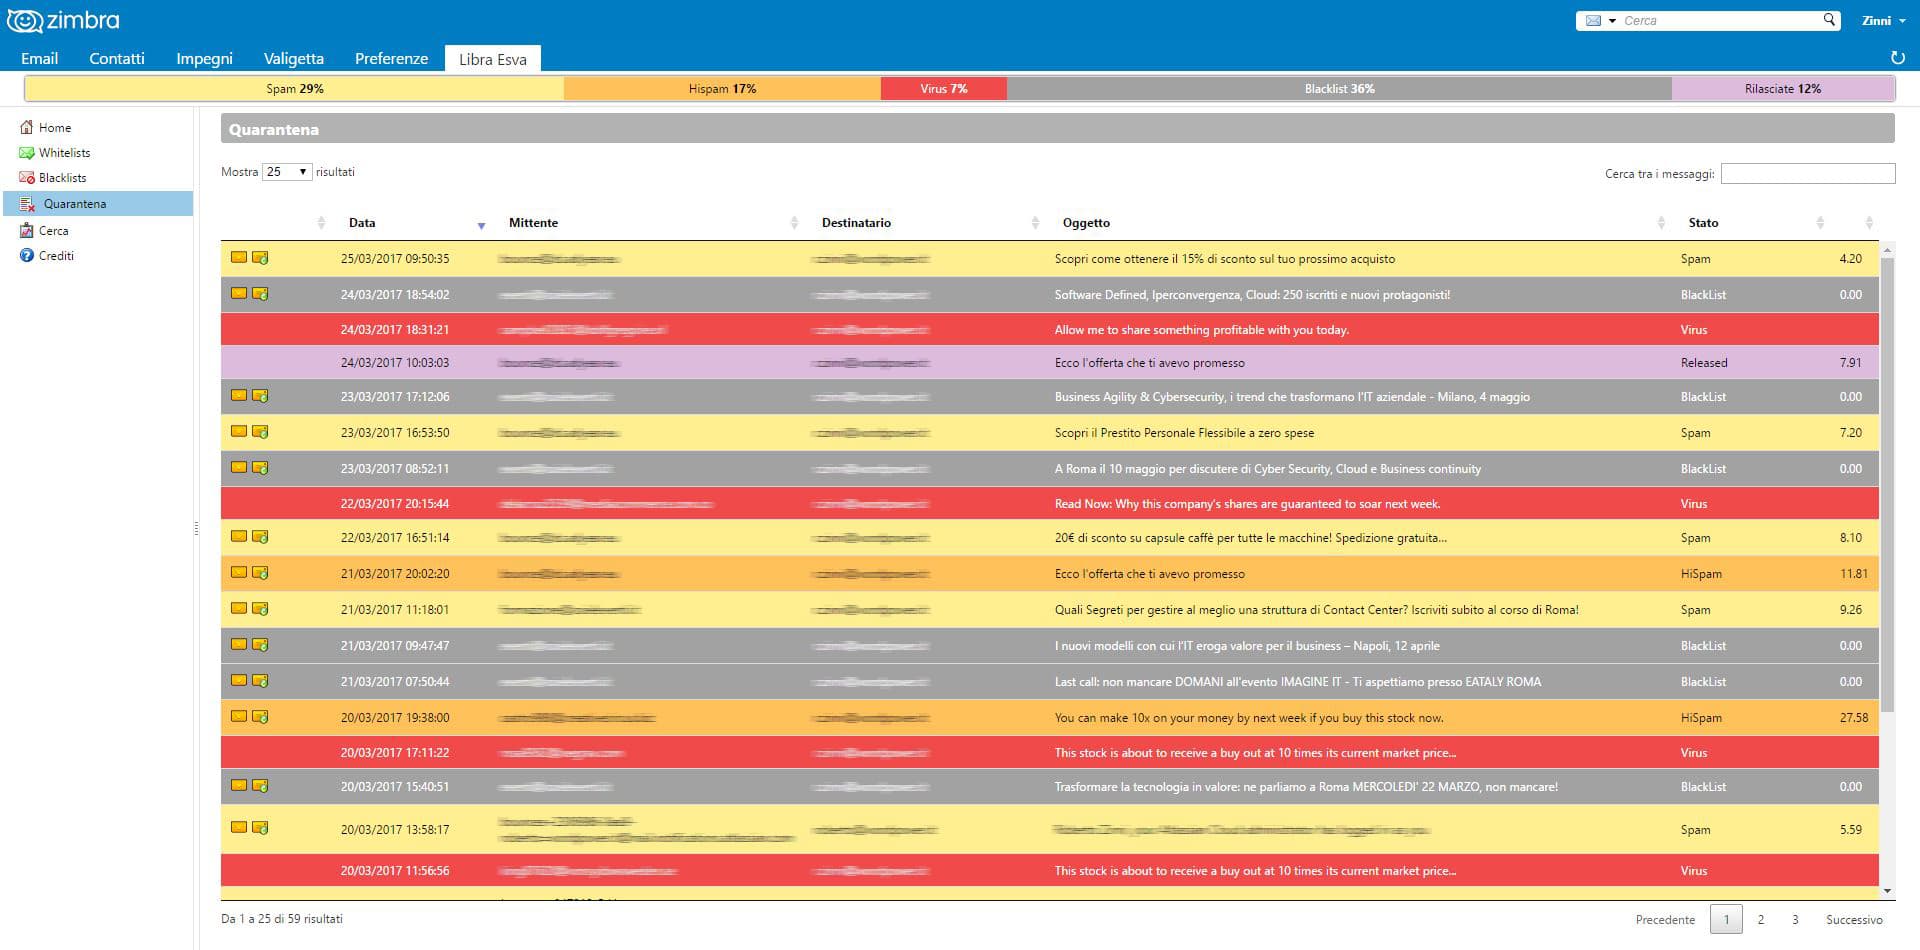Click the green-badge envelope icon in the 25/03/2017 09:50:35 row
The image size is (1920, 950).
260,258
